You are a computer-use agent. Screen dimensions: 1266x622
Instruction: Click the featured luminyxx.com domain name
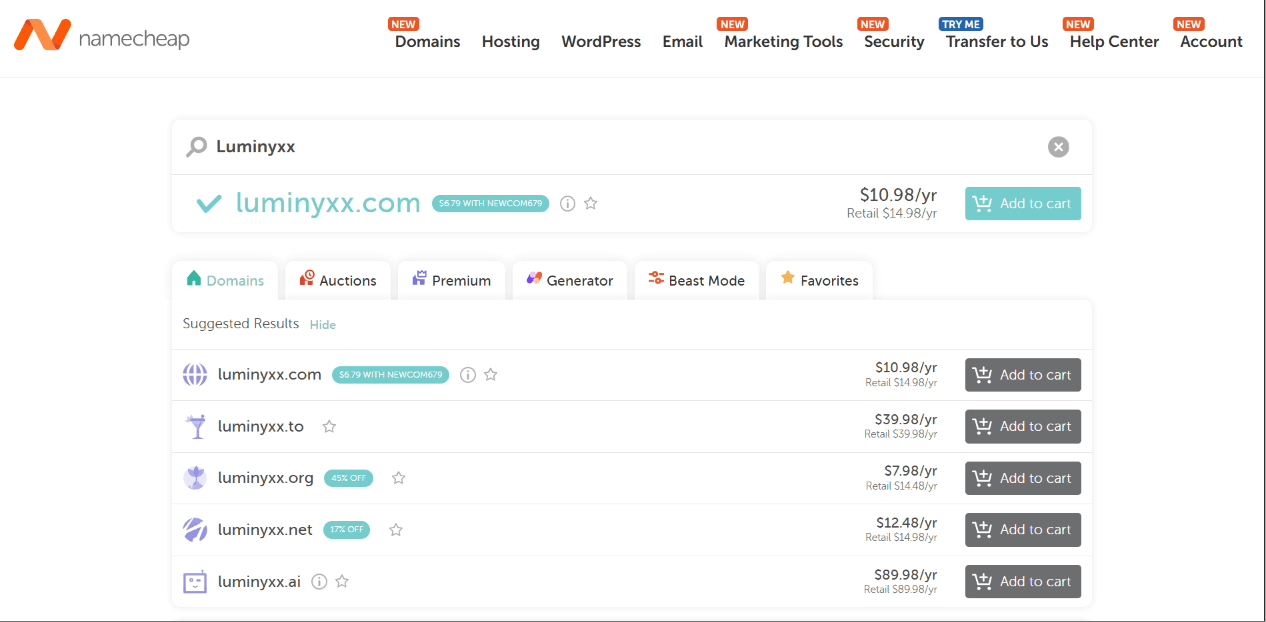point(328,203)
